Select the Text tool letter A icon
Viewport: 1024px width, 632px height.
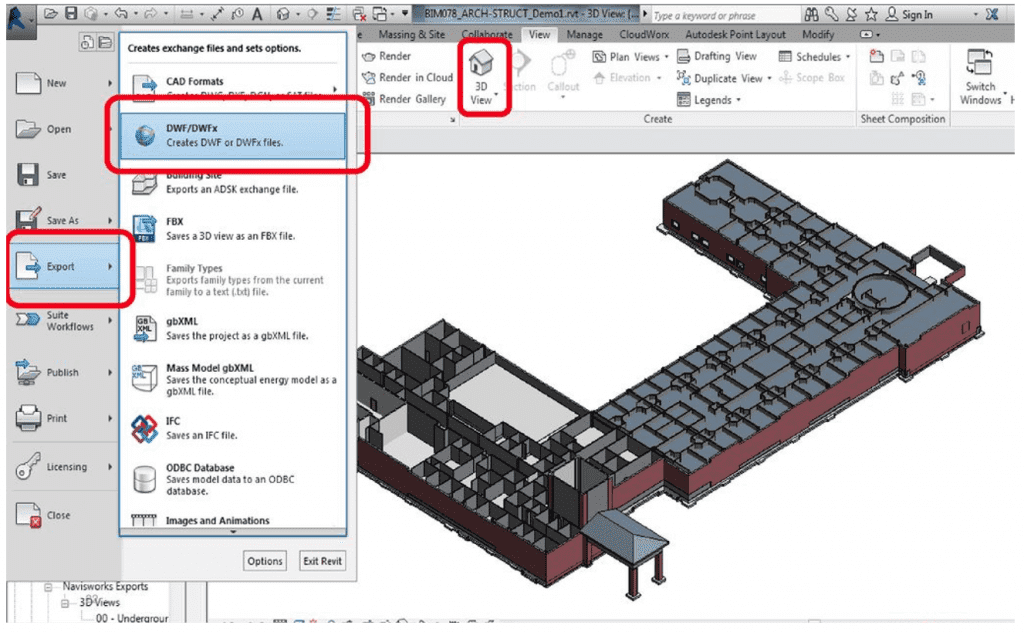(x=258, y=14)
